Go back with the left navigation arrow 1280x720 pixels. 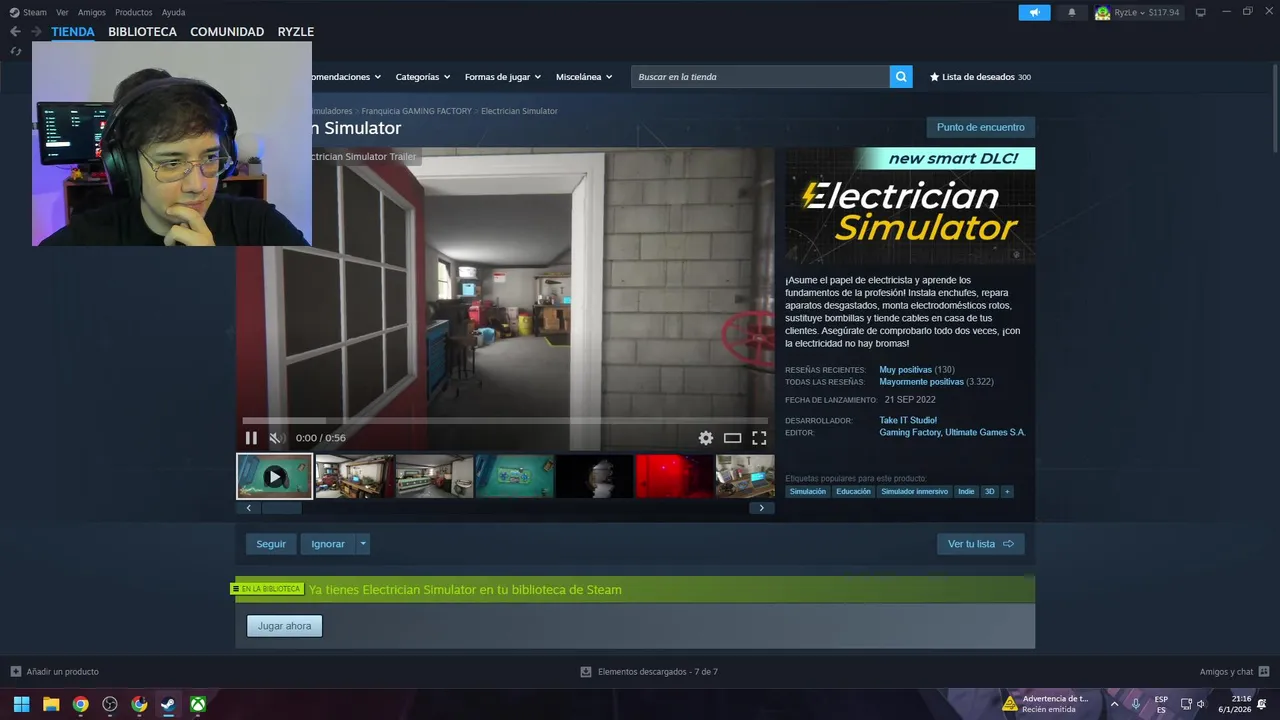[x=15, y=31]
